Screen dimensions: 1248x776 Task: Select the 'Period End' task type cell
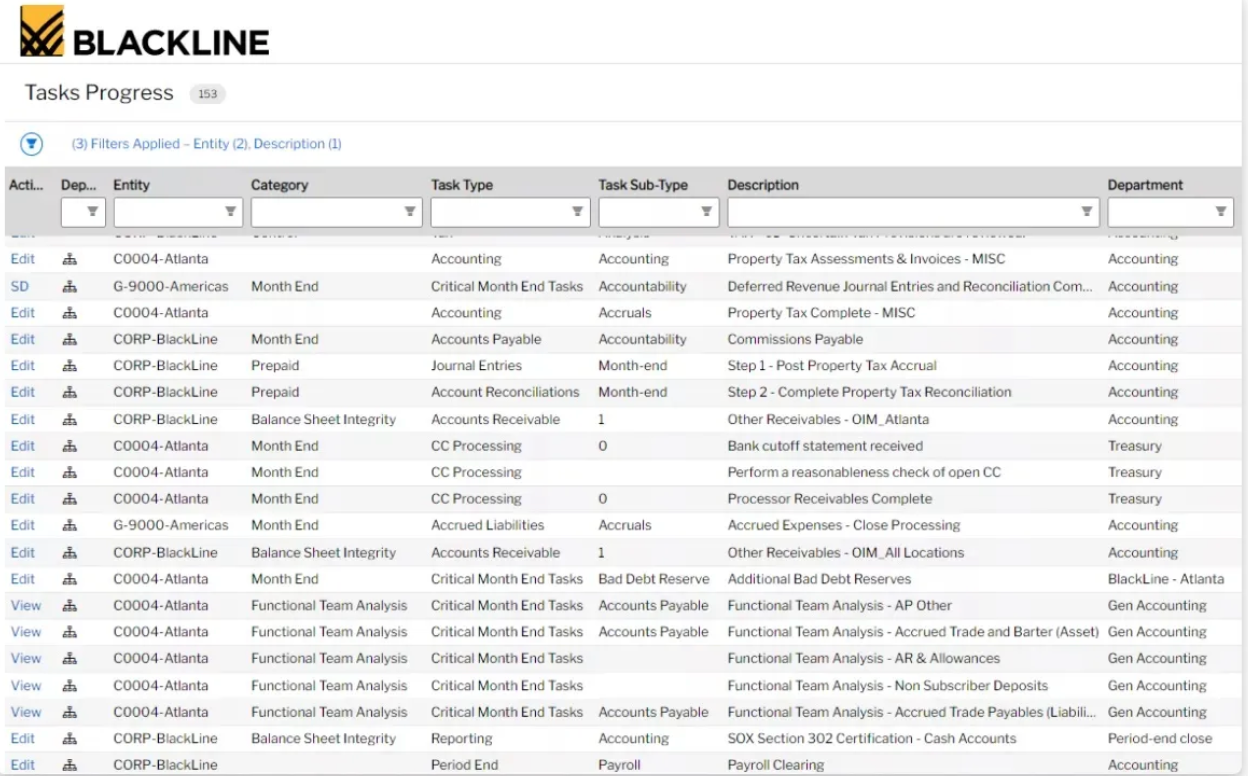coord(465,765)
